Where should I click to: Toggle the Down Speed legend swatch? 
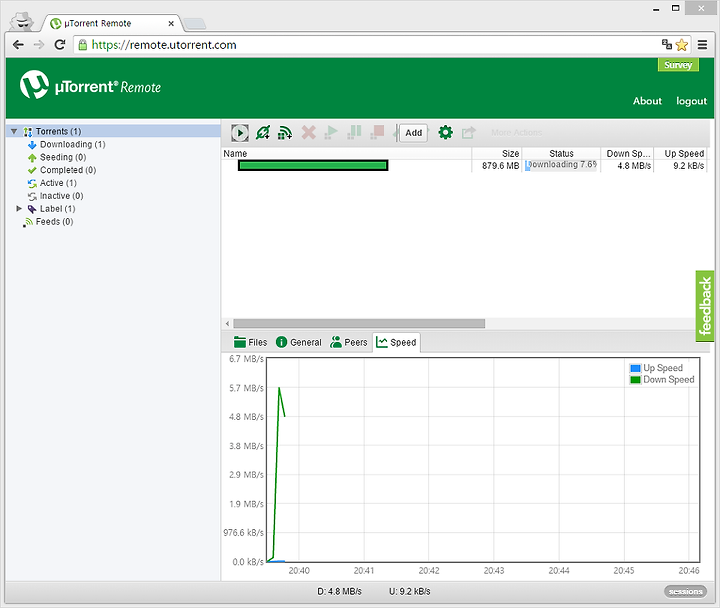pyautogui.click(x=636, y=380)
